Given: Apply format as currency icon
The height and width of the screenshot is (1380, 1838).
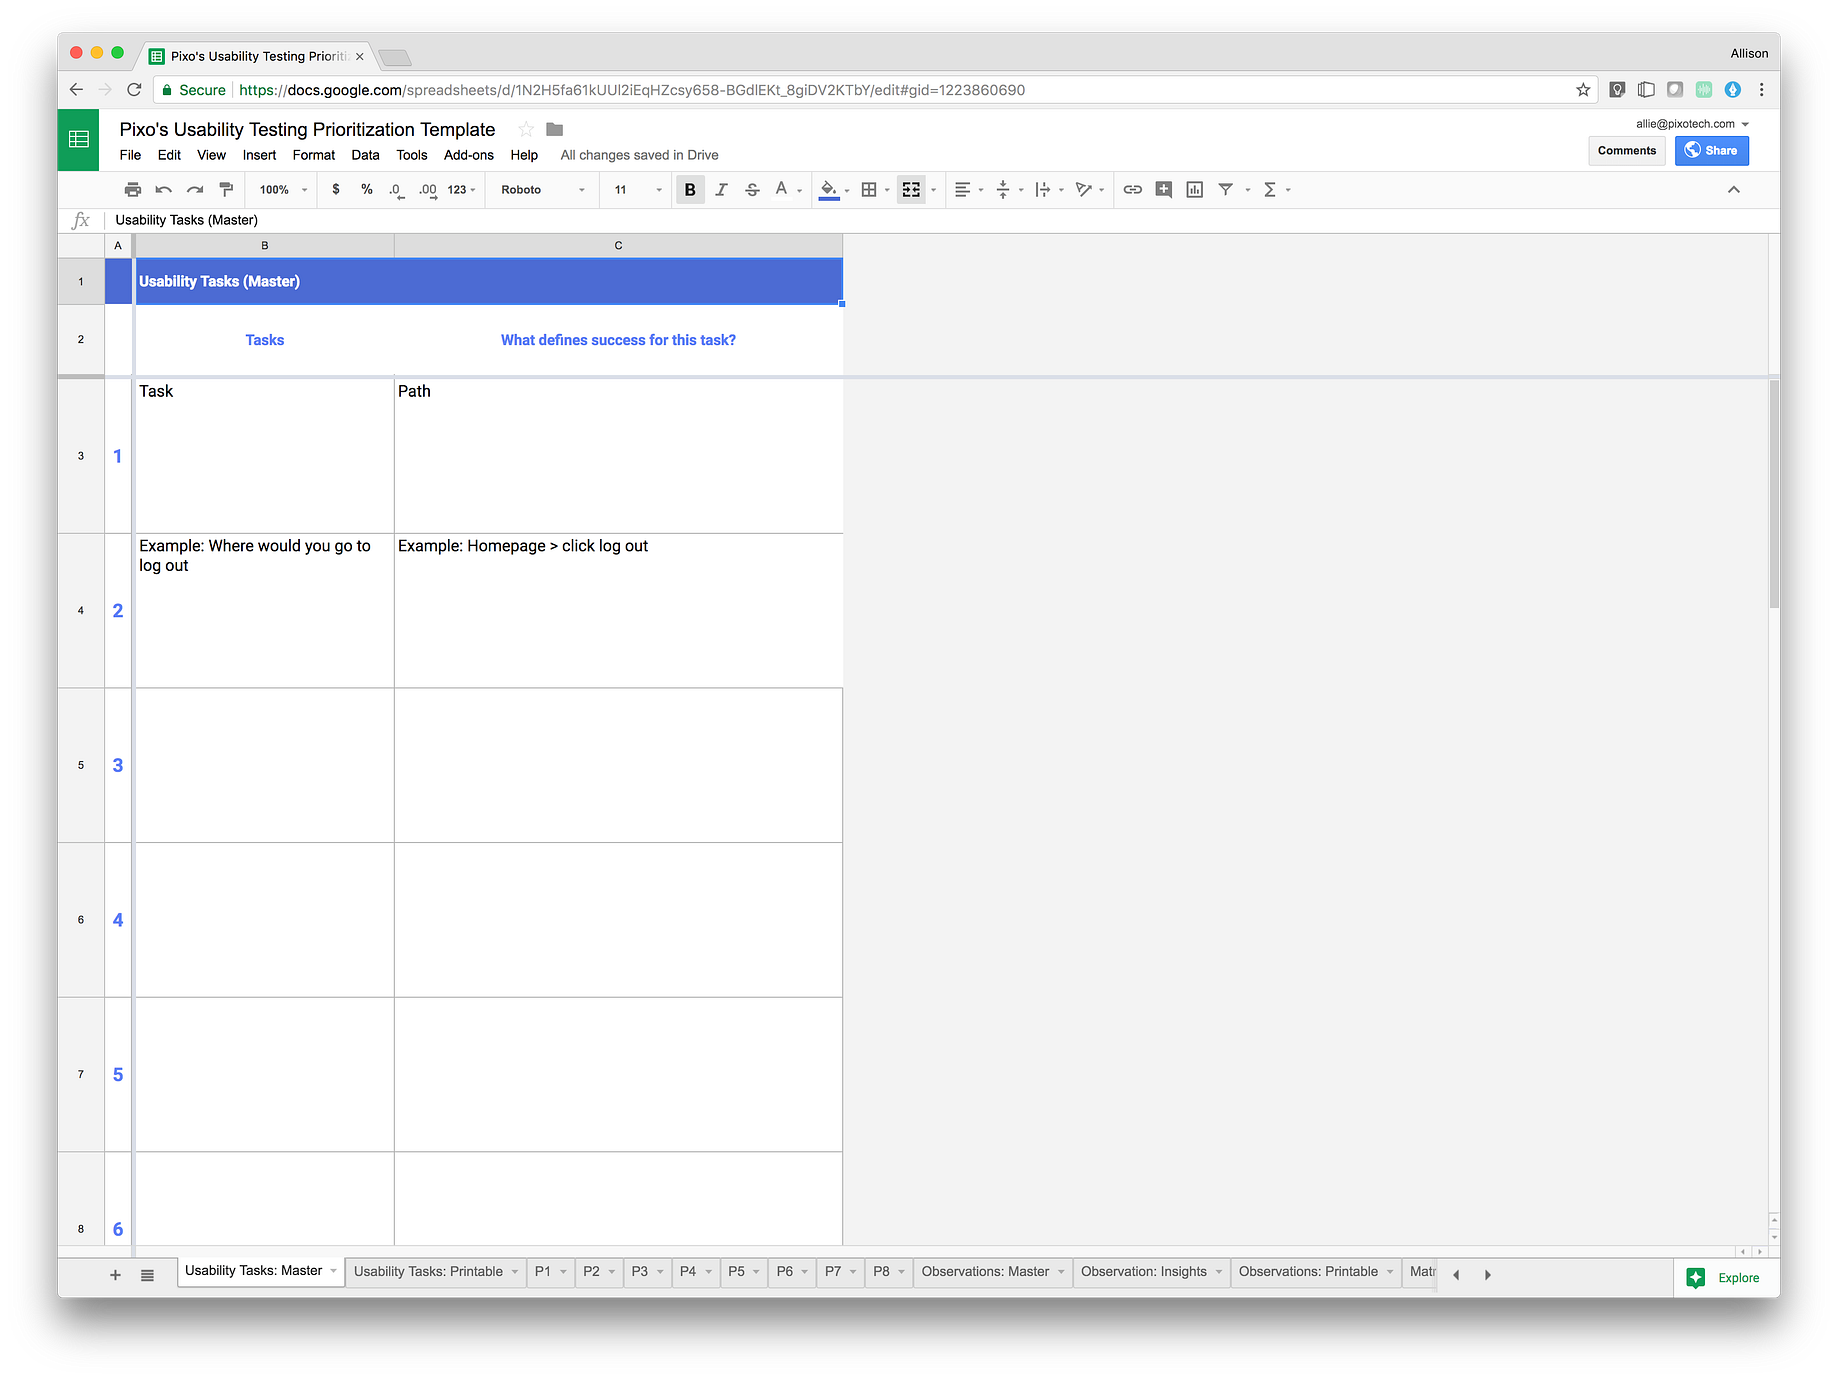Looking at the screenshot, I should click(336, 189).
